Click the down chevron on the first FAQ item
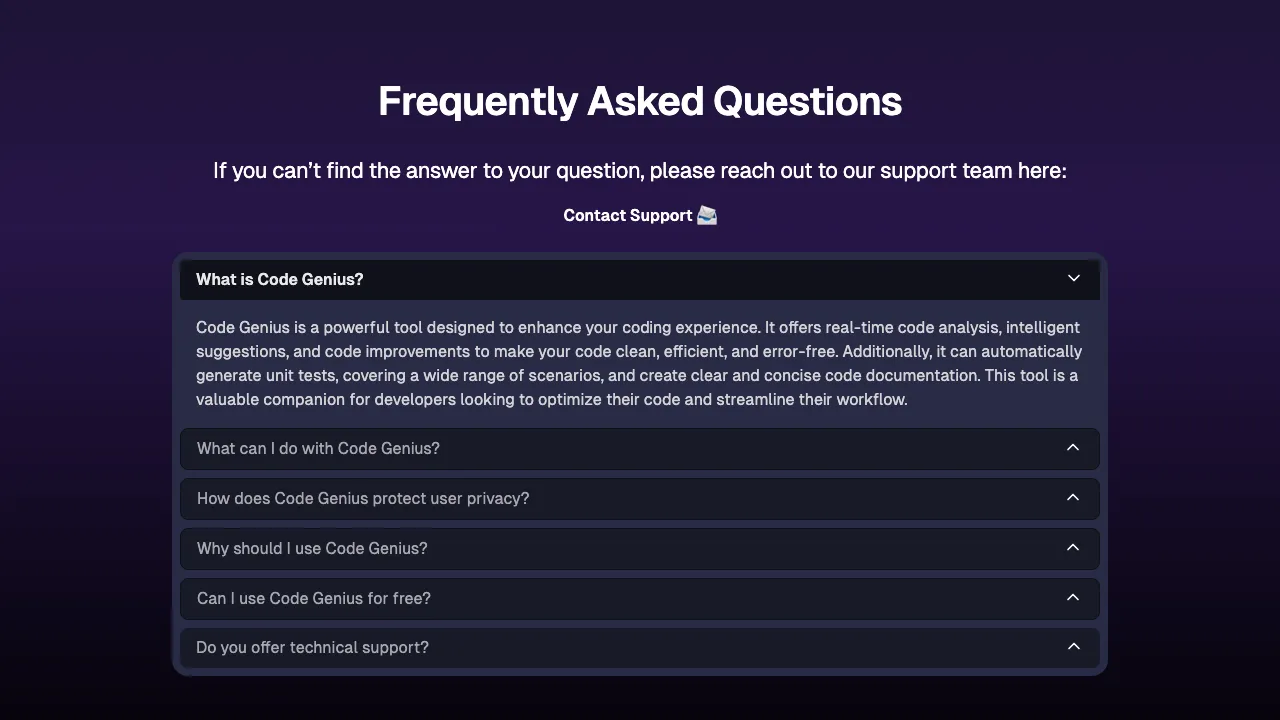This screenshot has width=1280, height=720. click(x=1073, y=279)
